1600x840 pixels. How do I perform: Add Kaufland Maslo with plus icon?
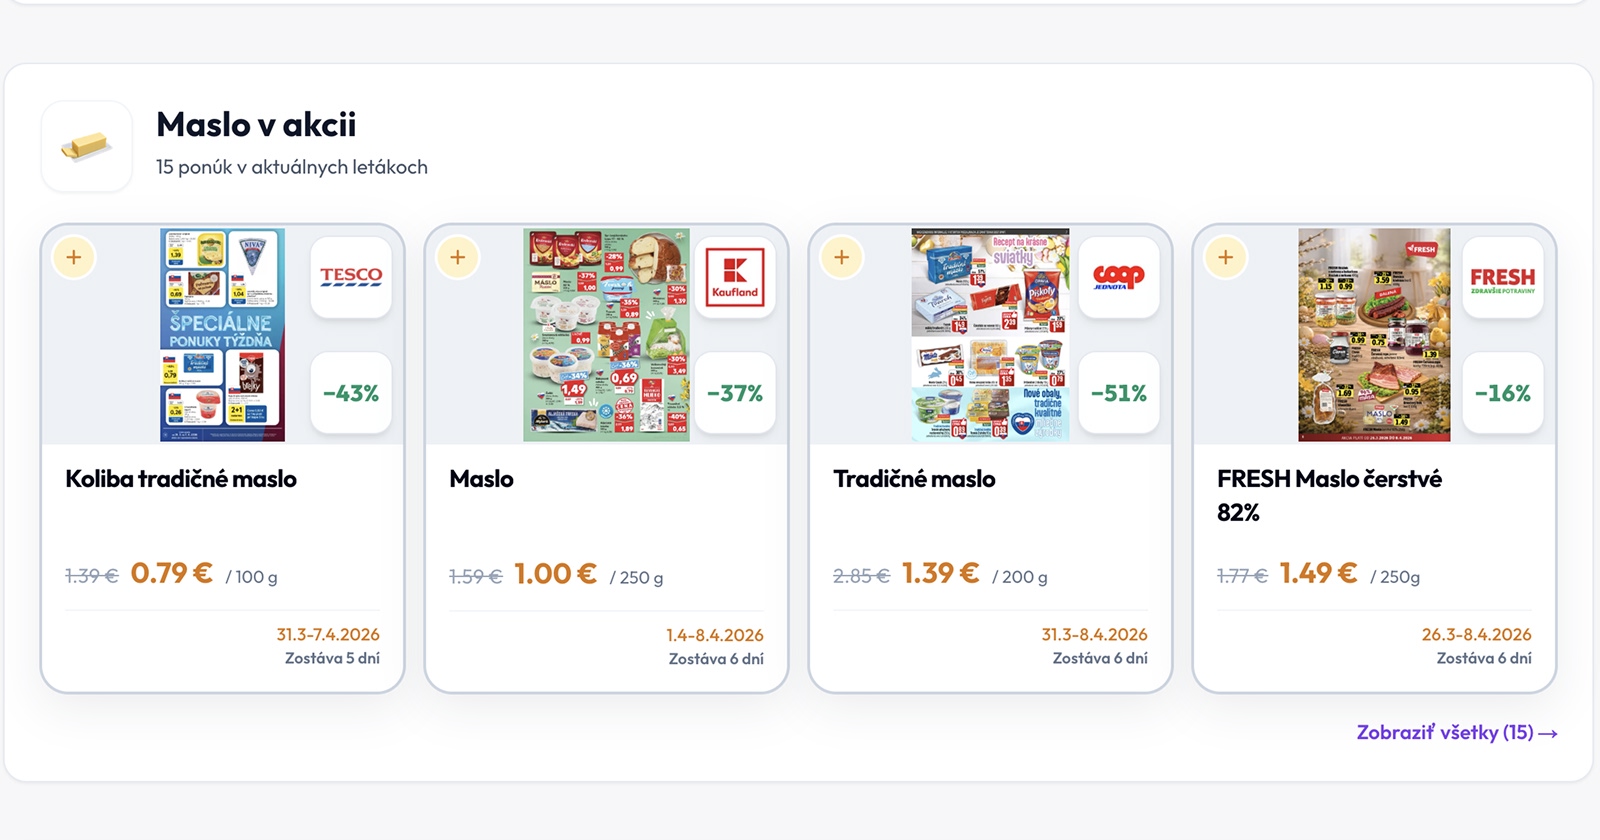tap(458, 257)
